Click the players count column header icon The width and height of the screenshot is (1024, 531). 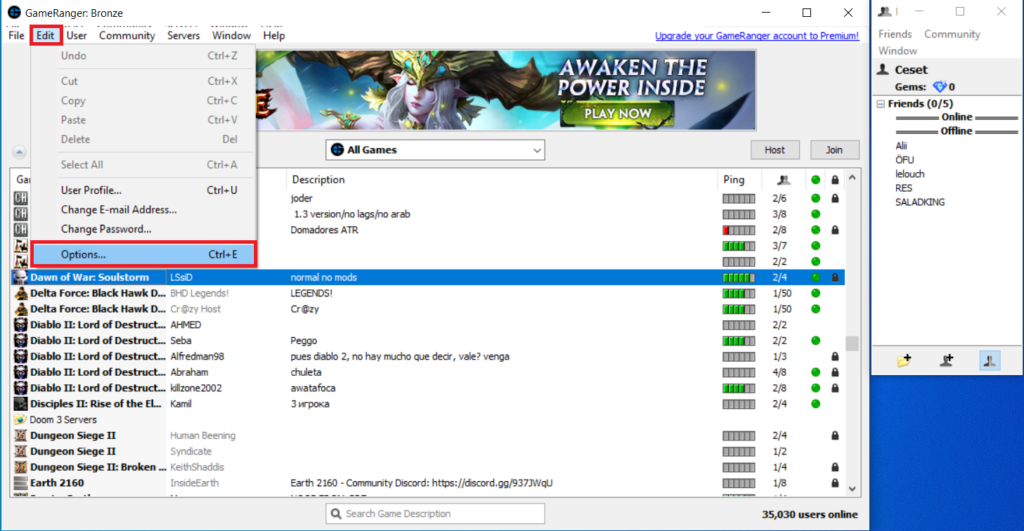(783, 180)
